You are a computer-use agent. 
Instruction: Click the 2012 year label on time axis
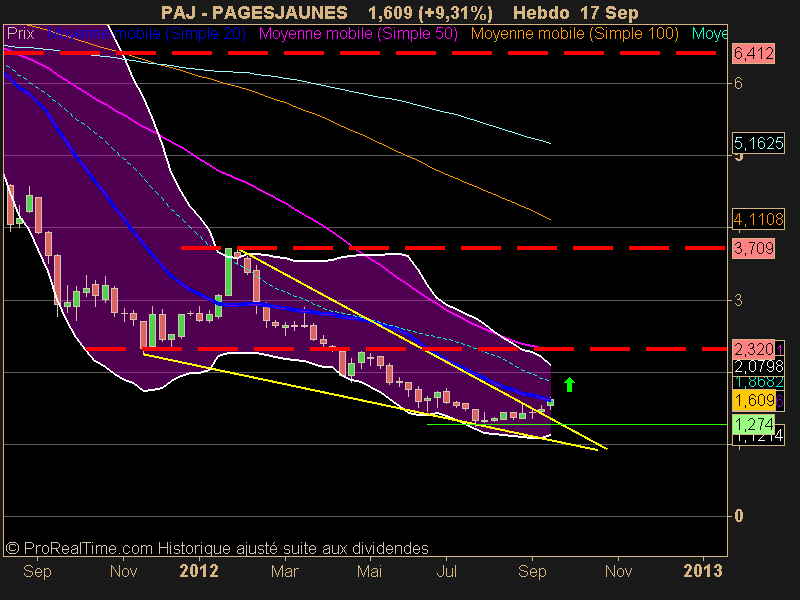click(x=199, y=571)
